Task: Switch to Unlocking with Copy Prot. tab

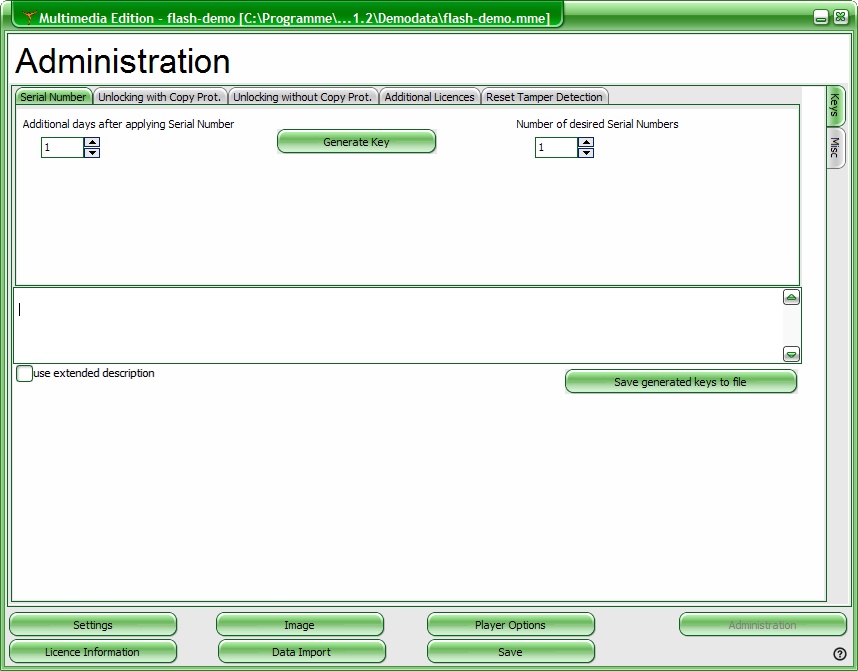Action: click(161, 97)
